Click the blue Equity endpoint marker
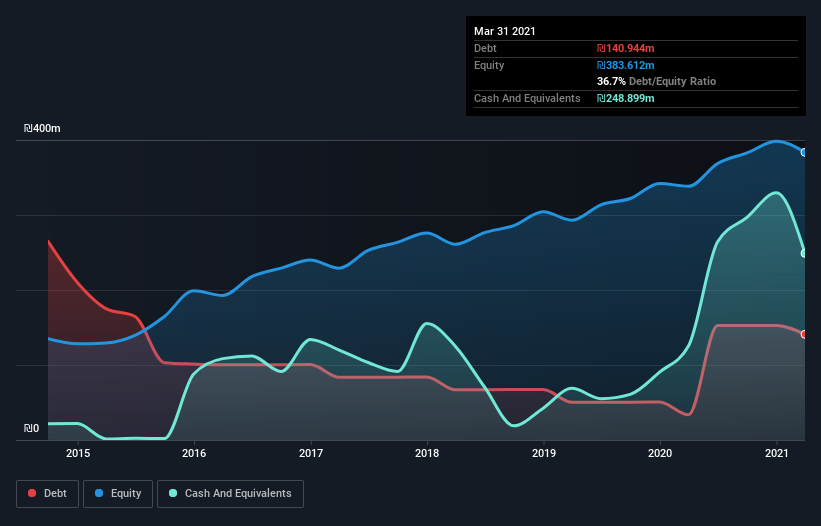The image size is (821, 526). [804, 152]
